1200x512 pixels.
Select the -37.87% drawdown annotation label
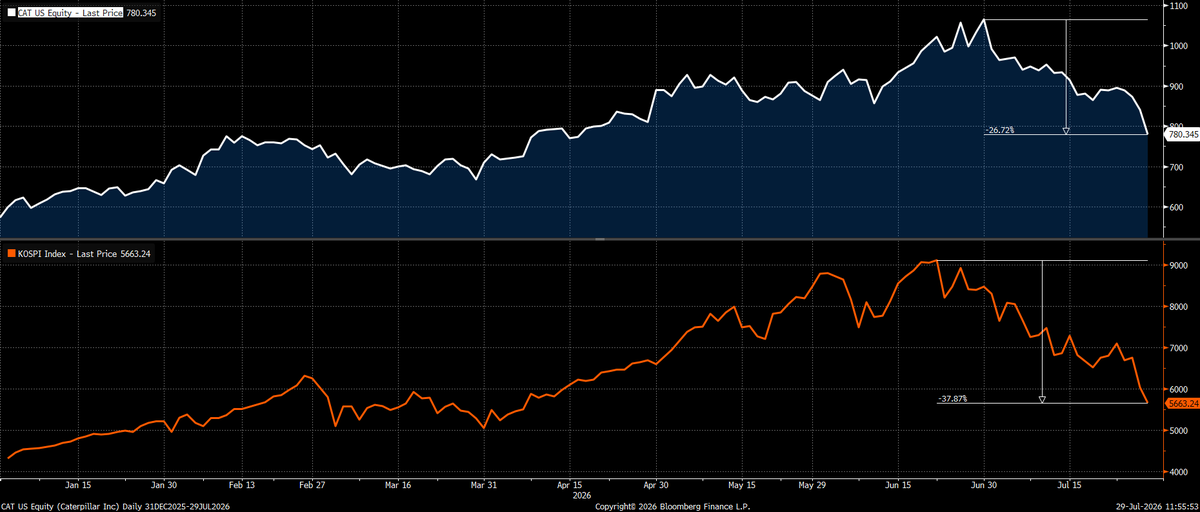click(x=953, y=399)
